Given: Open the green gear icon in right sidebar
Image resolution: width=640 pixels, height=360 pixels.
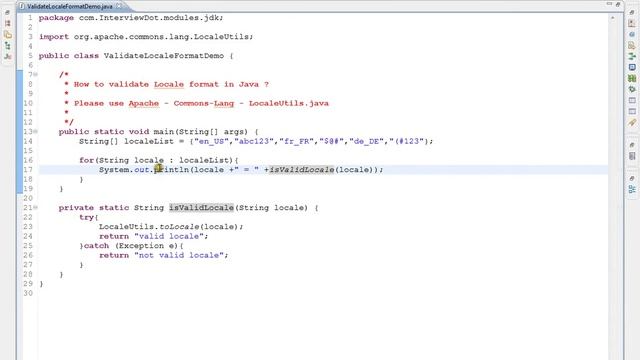Looking at the screenshot, I should 632,89.
